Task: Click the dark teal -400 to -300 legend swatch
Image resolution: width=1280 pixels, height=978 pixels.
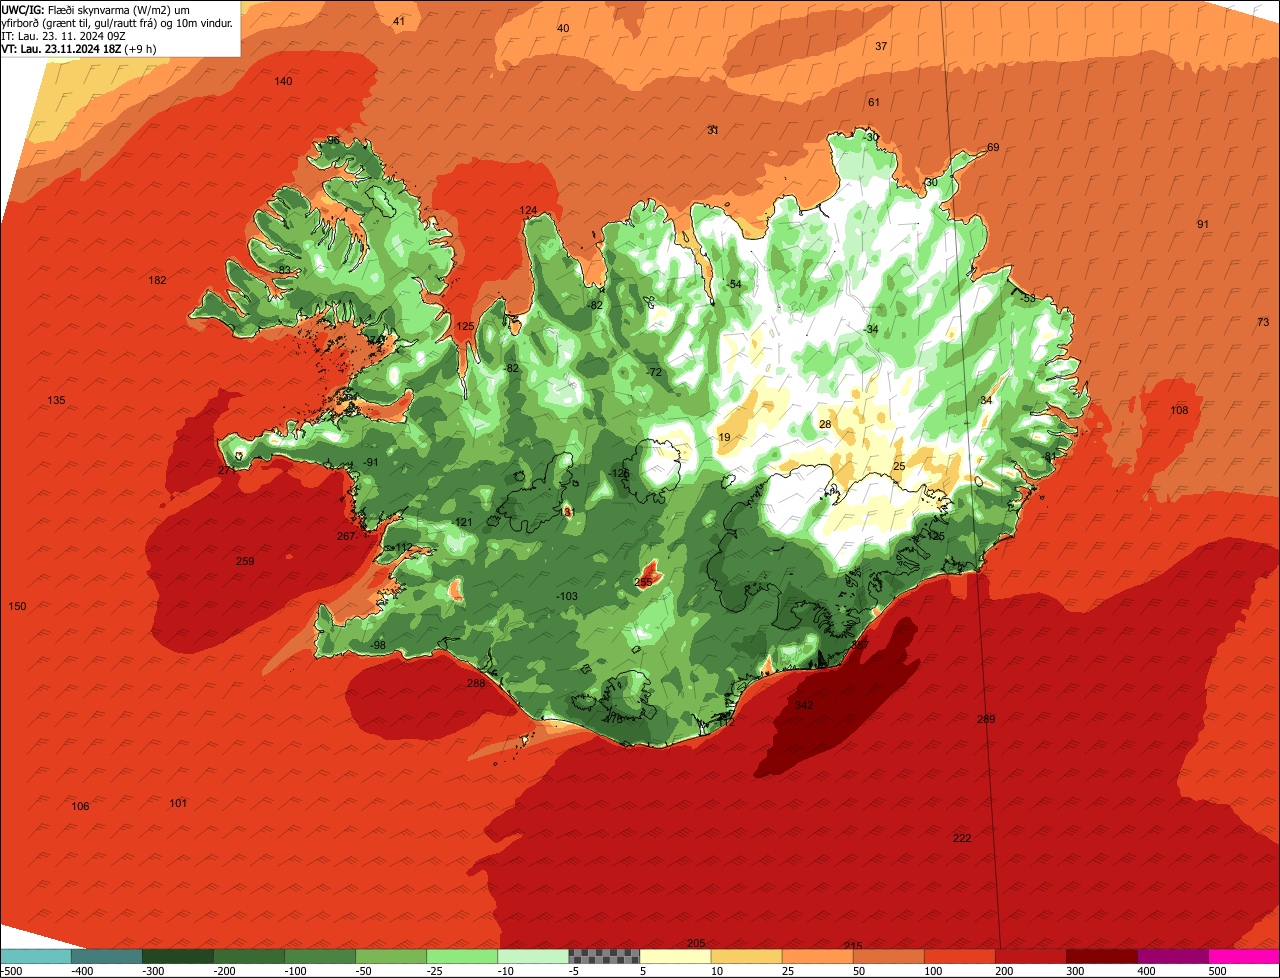Action: coord(107,956)
